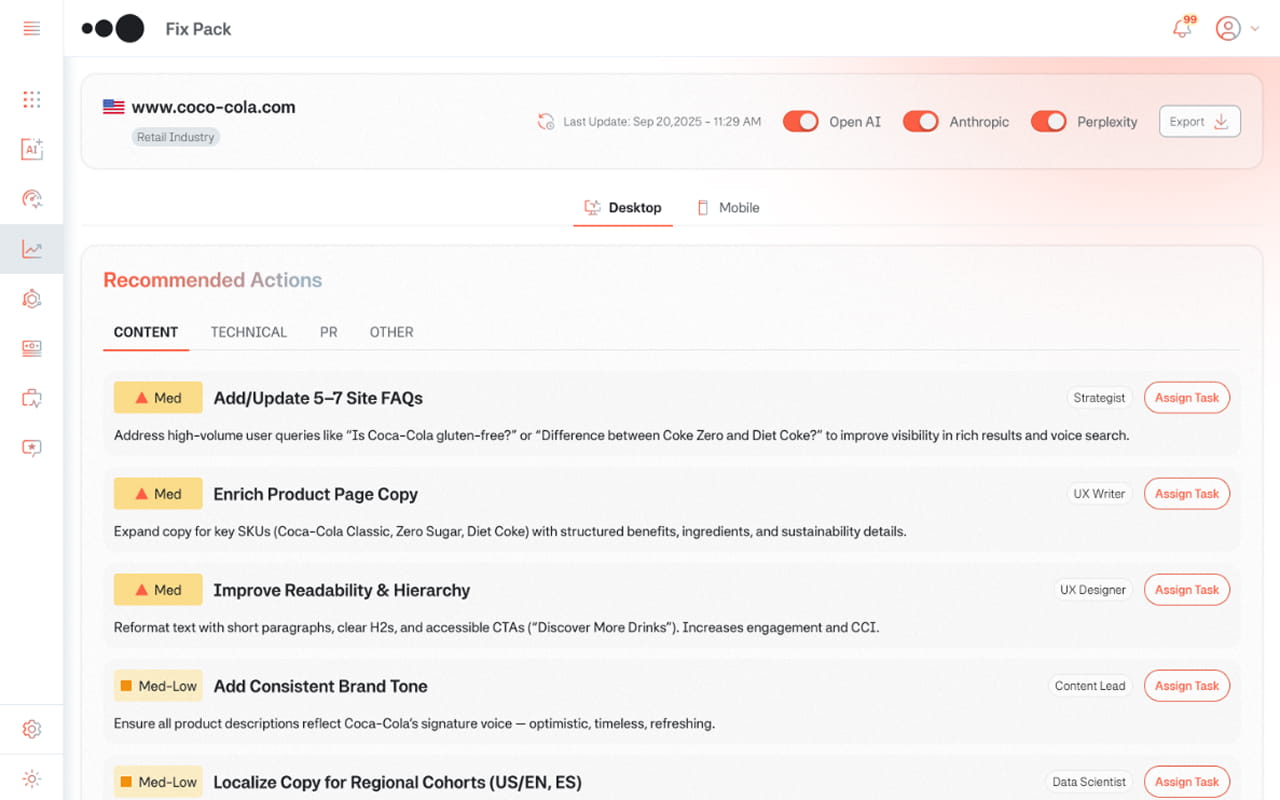Viewport: 1280px width, 800px height.
Task: Click the Fix Pack page title
Action: [198, 29]
